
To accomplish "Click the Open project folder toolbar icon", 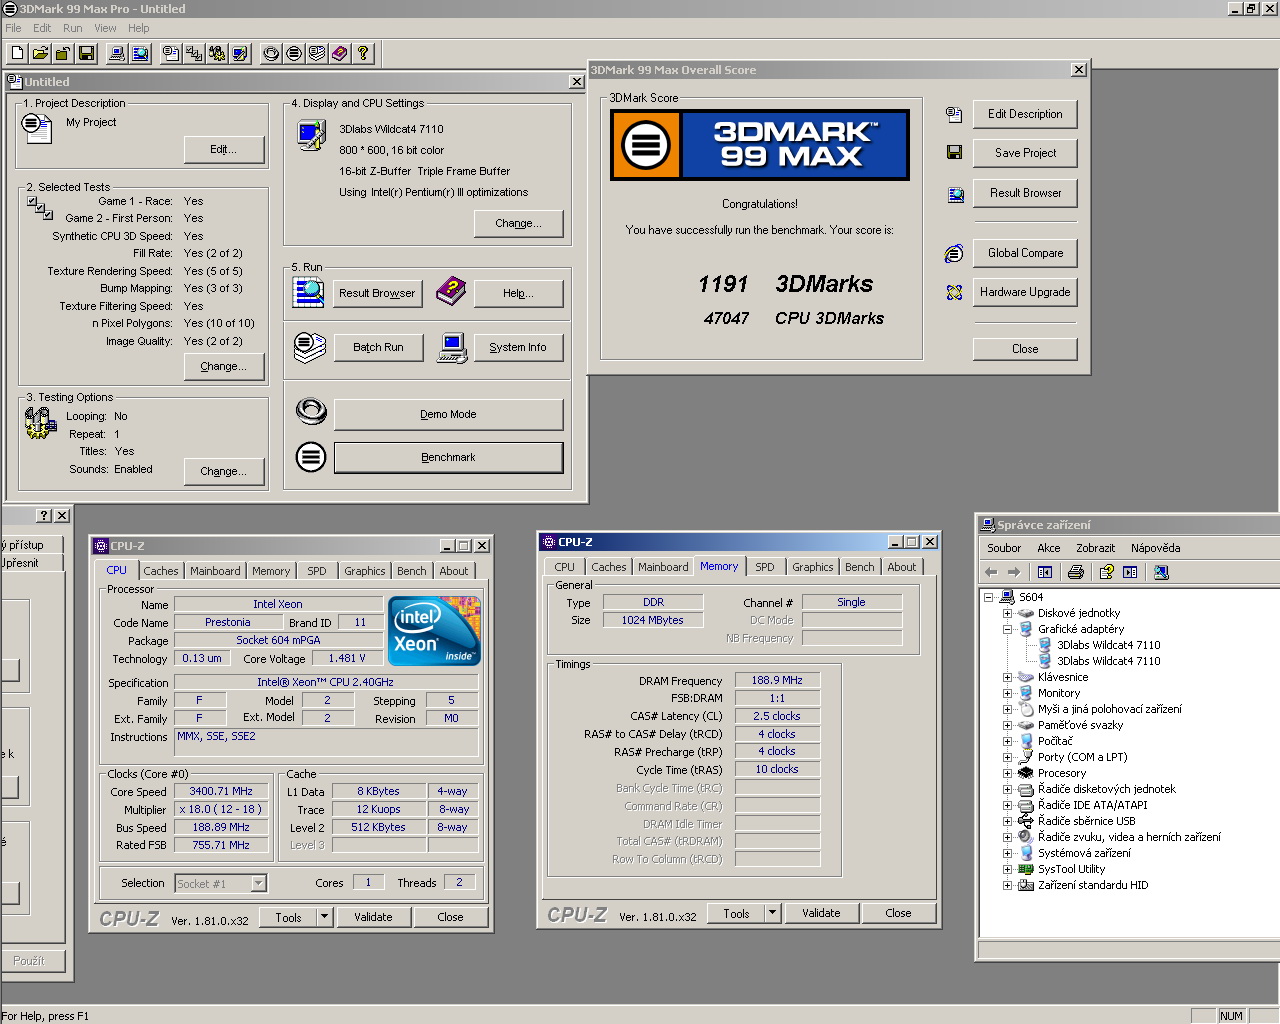I will point(41,53).
